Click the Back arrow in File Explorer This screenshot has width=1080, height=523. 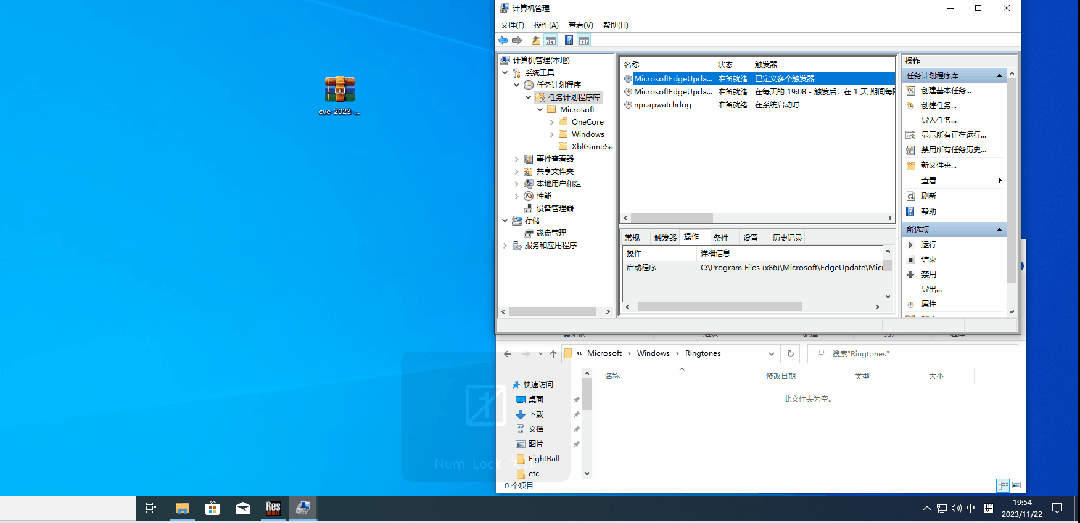[508, 354]
